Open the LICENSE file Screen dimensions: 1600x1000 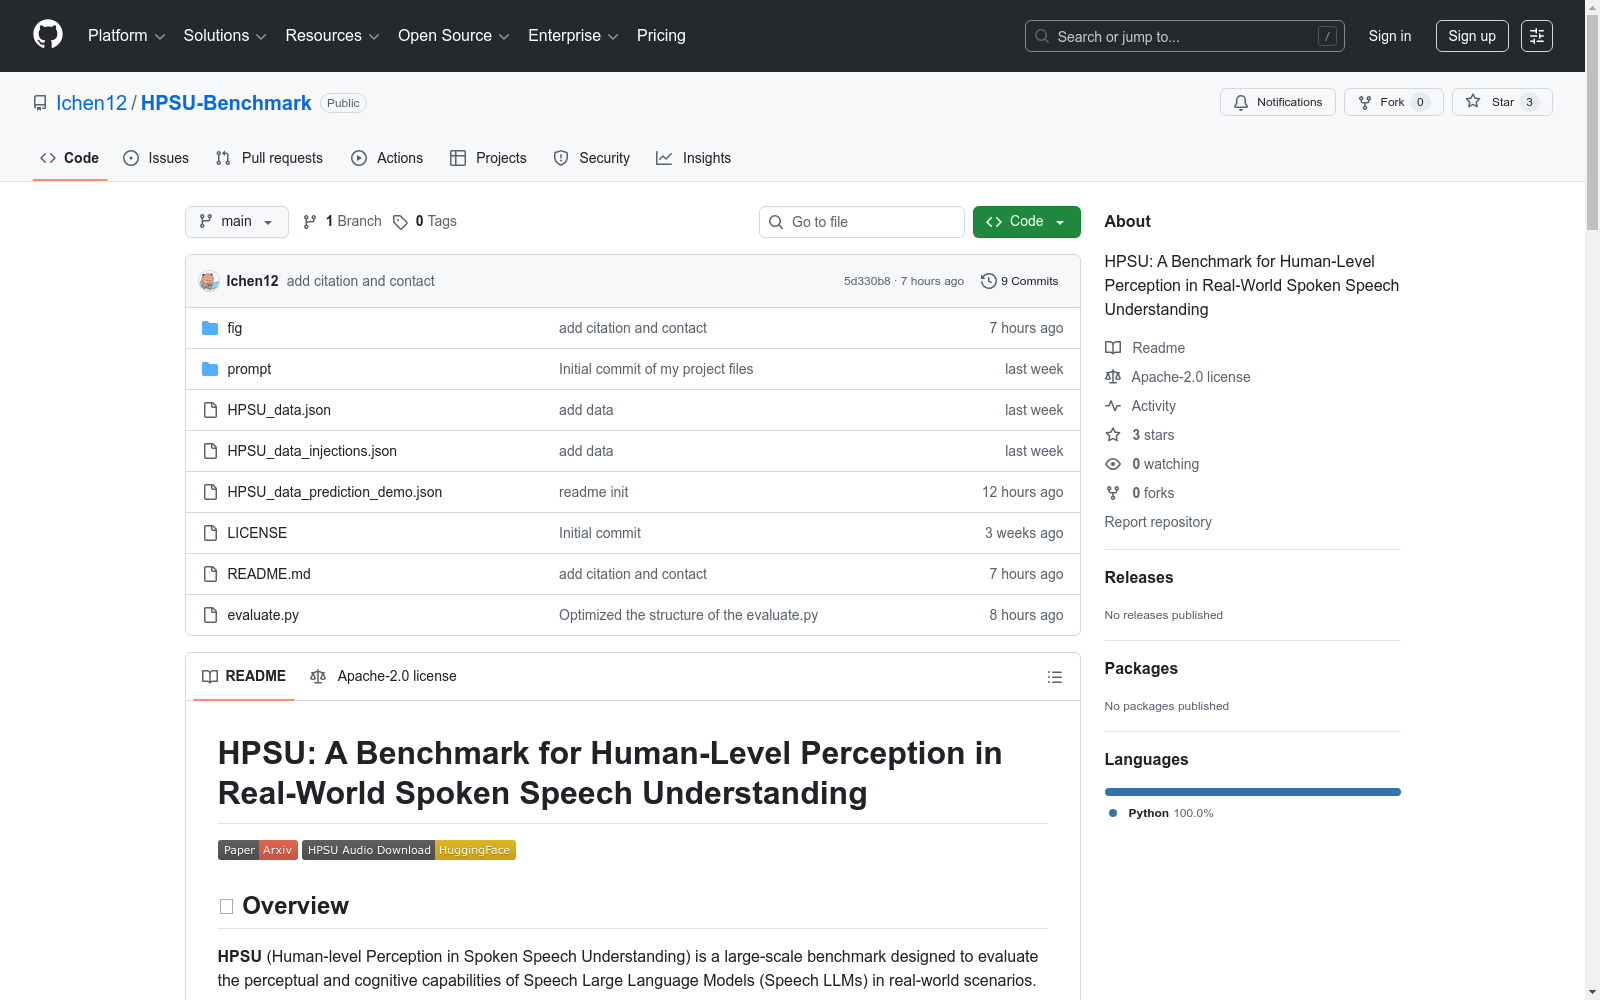257,533
